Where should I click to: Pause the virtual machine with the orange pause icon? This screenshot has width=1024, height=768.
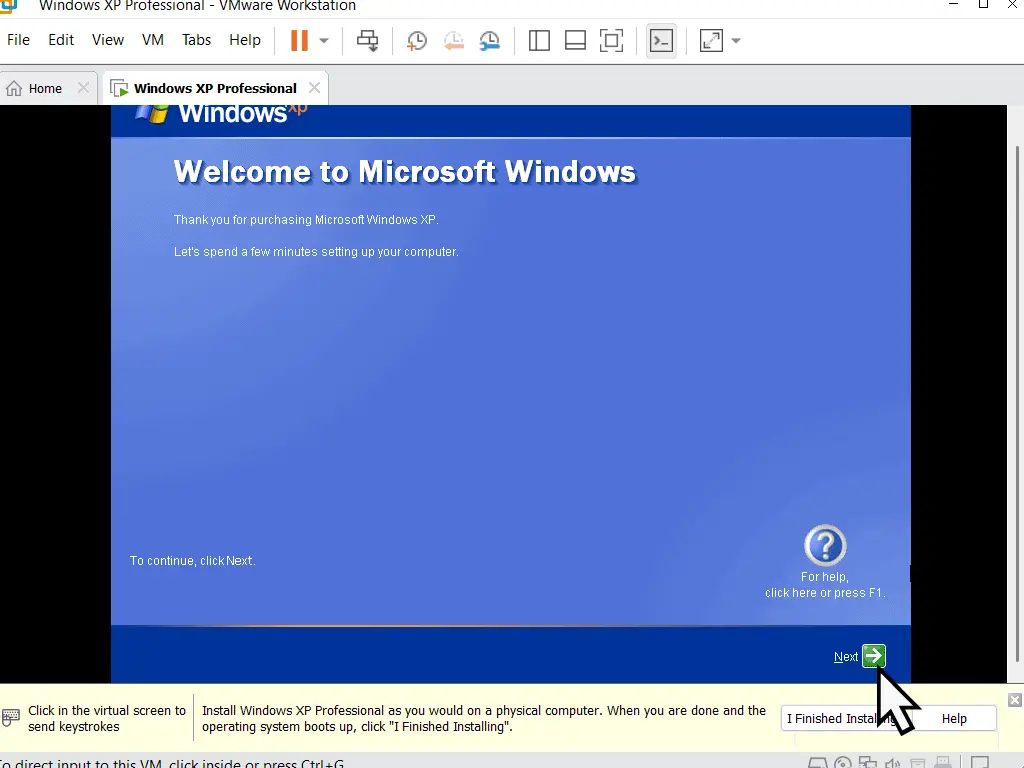coord(299,40)
